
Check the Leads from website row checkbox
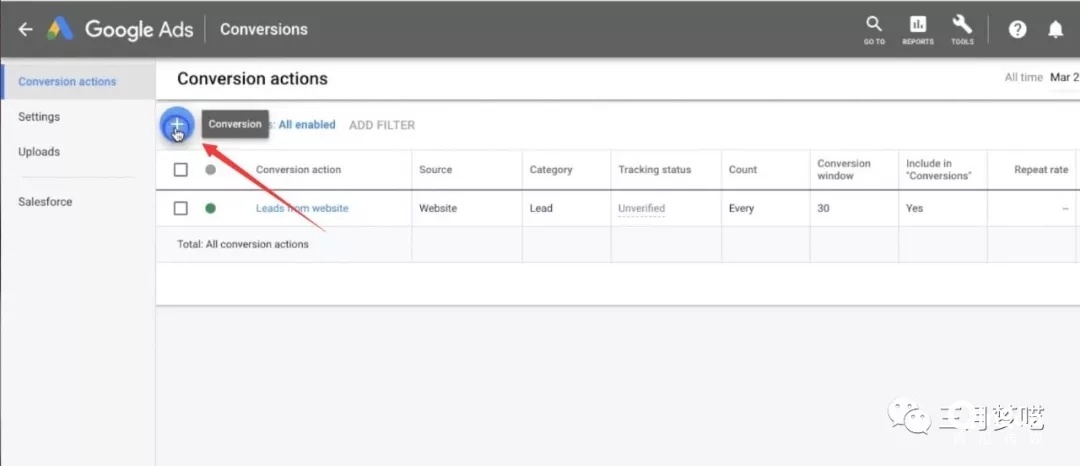coord(181,208)
